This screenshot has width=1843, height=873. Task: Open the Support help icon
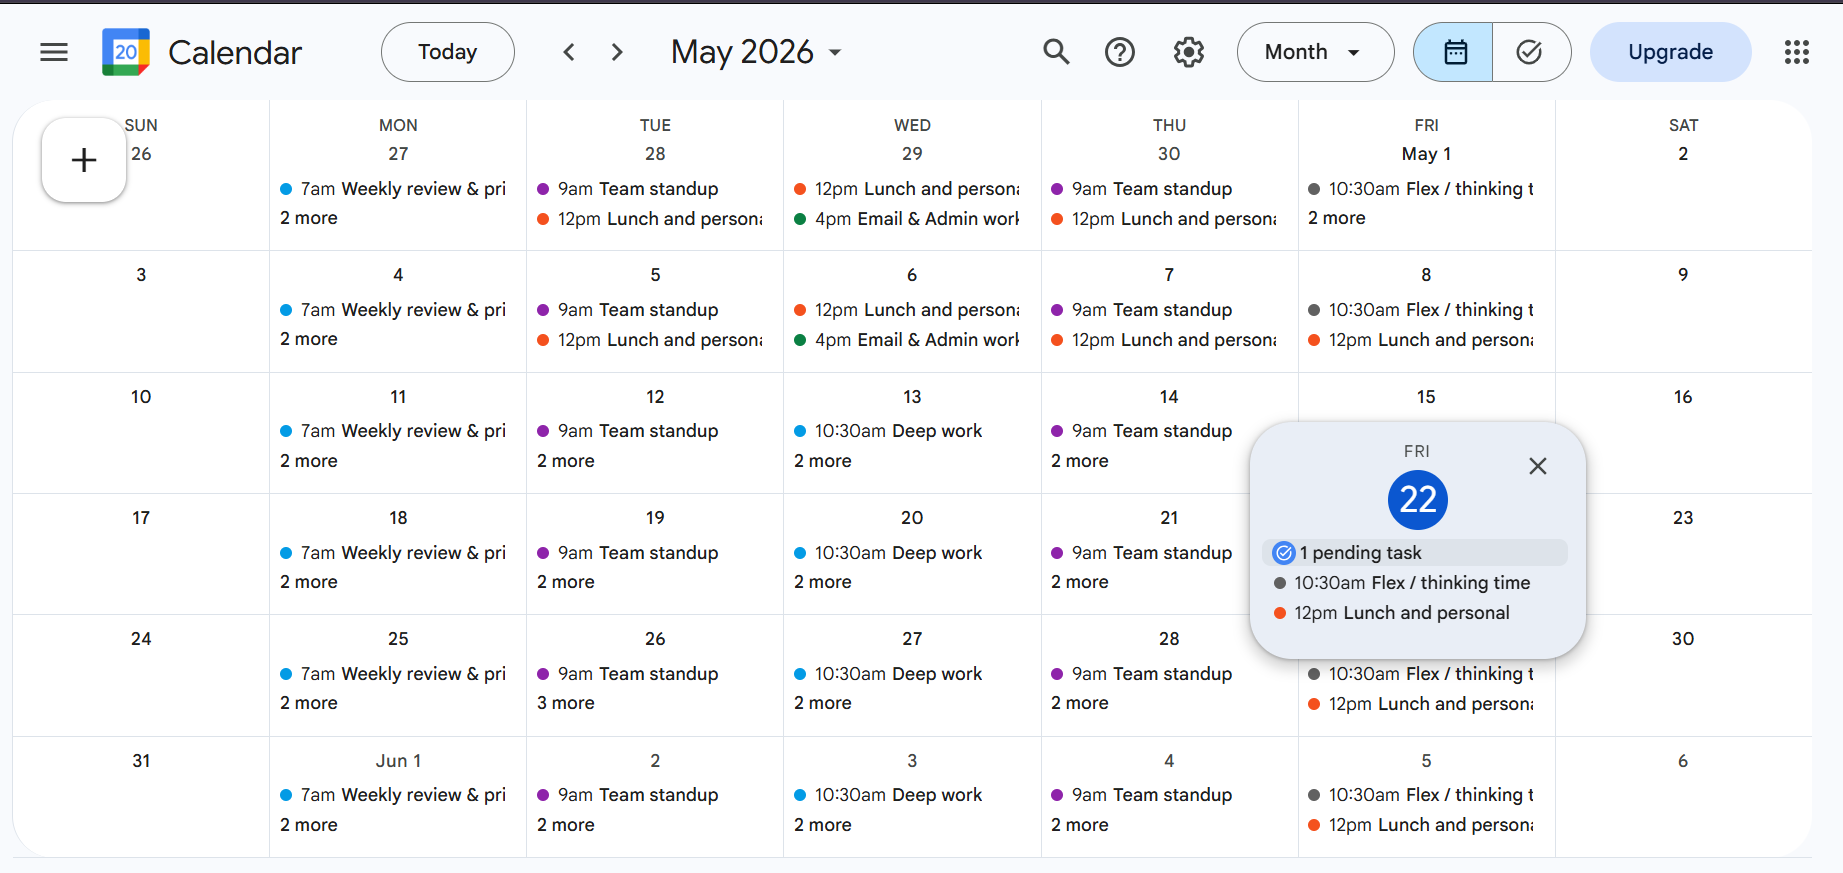(x=1120, y=52)
